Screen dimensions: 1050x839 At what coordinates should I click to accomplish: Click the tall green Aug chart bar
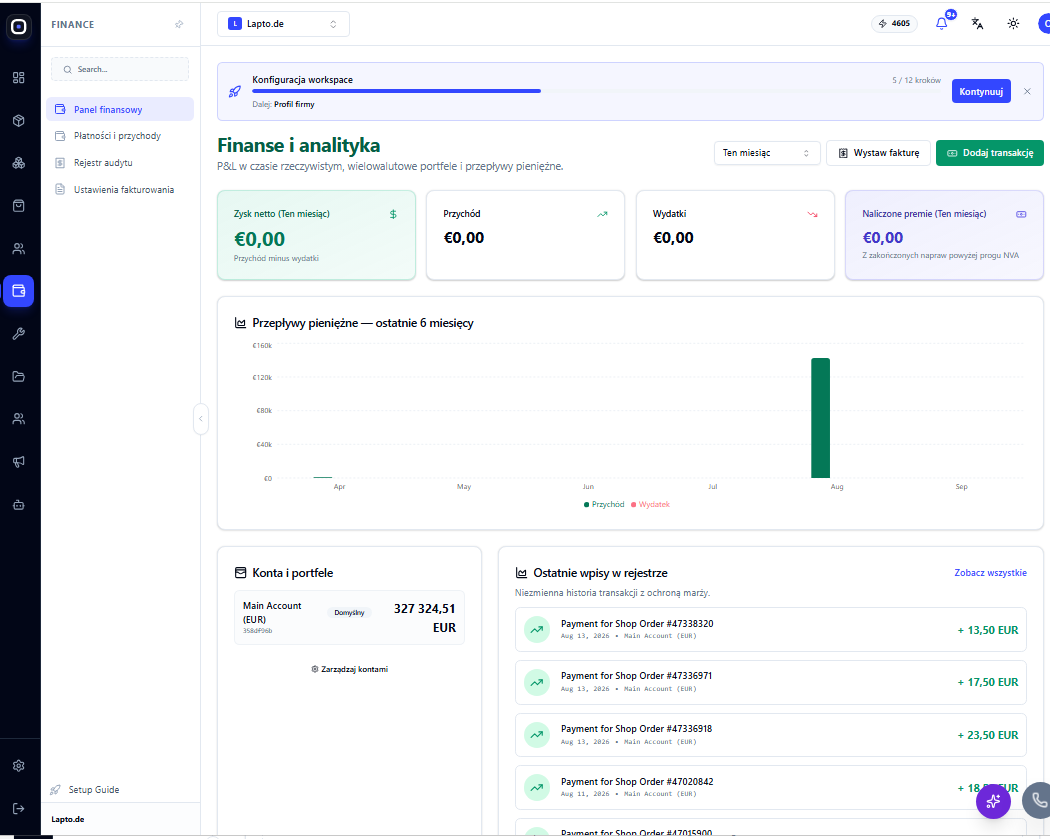(820, 418)
